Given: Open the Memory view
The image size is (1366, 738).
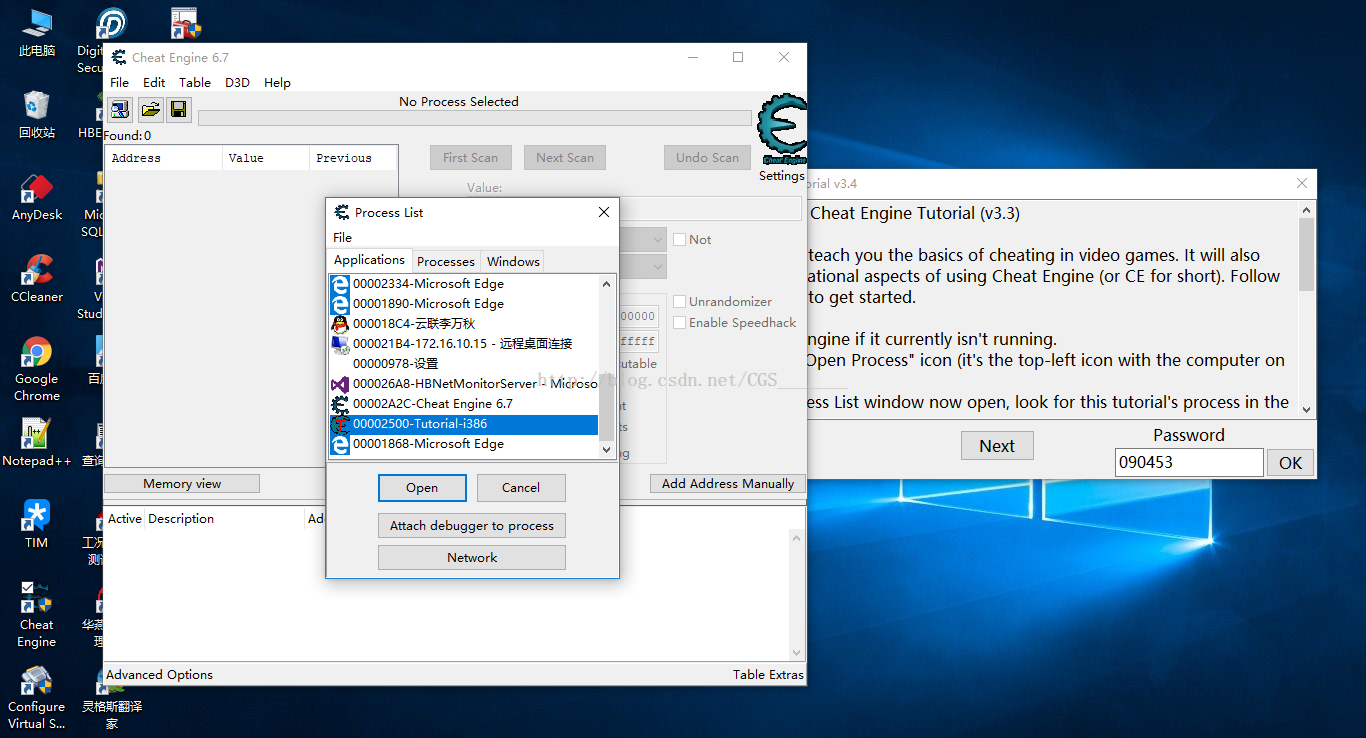Looking at the screenshot, I should coord(182,484).
